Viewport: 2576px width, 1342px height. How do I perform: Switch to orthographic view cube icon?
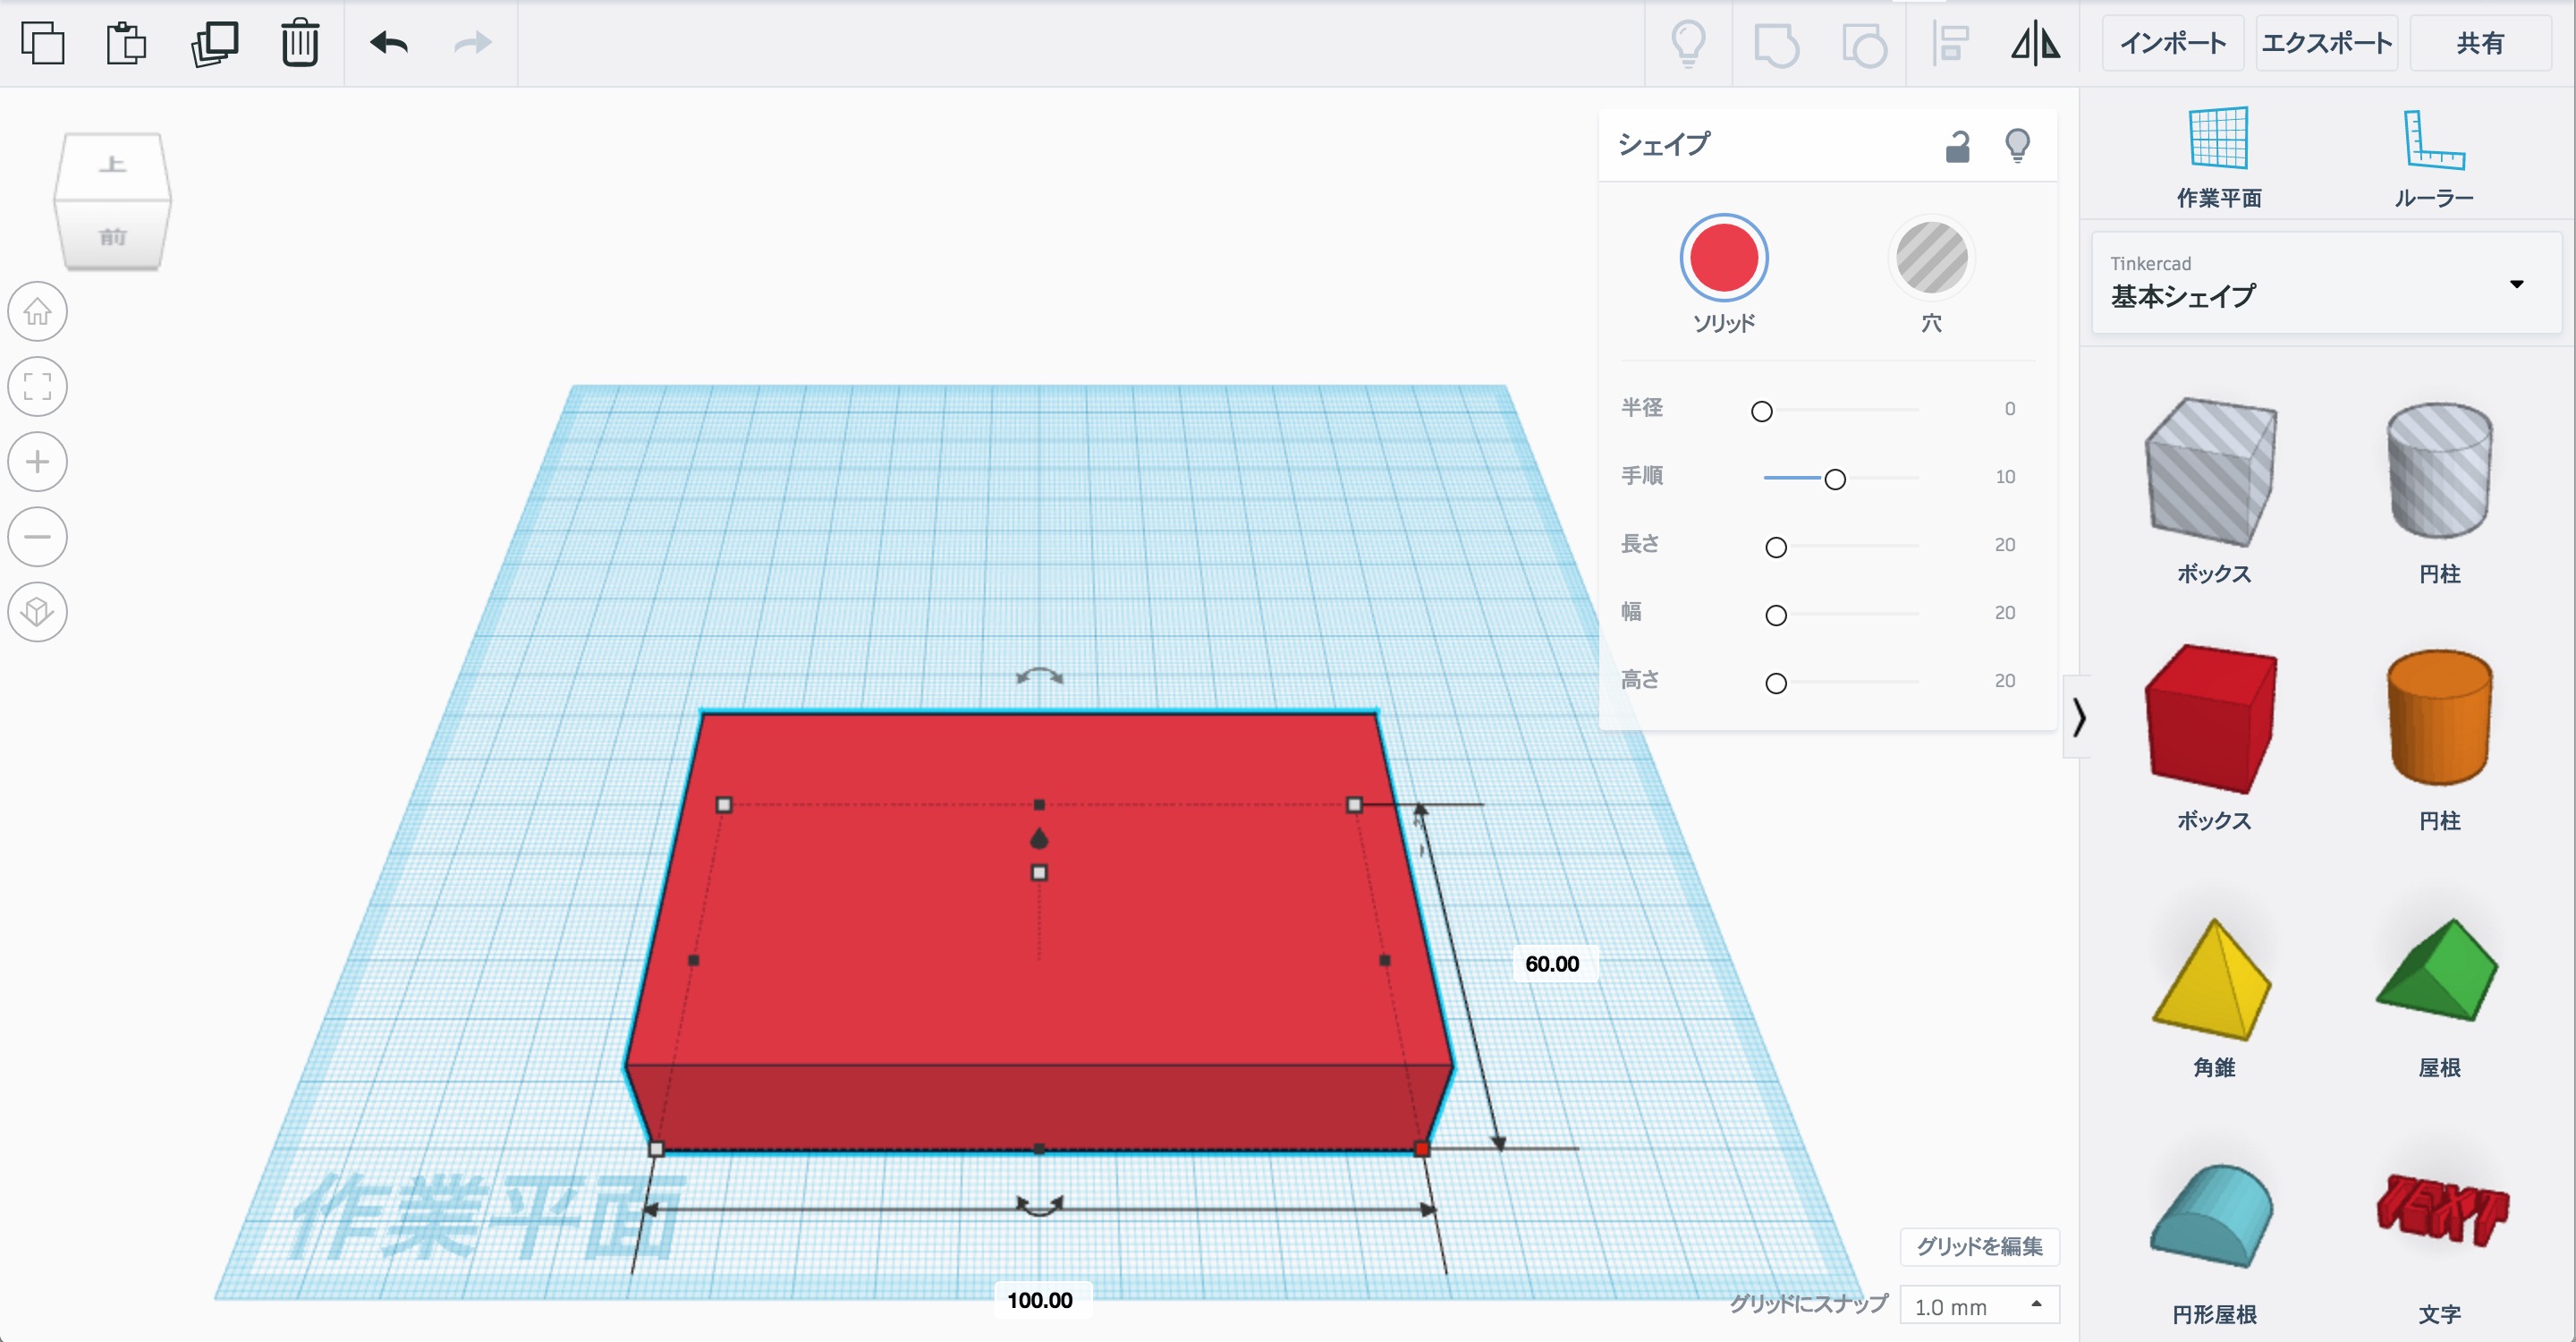(38, 612)
